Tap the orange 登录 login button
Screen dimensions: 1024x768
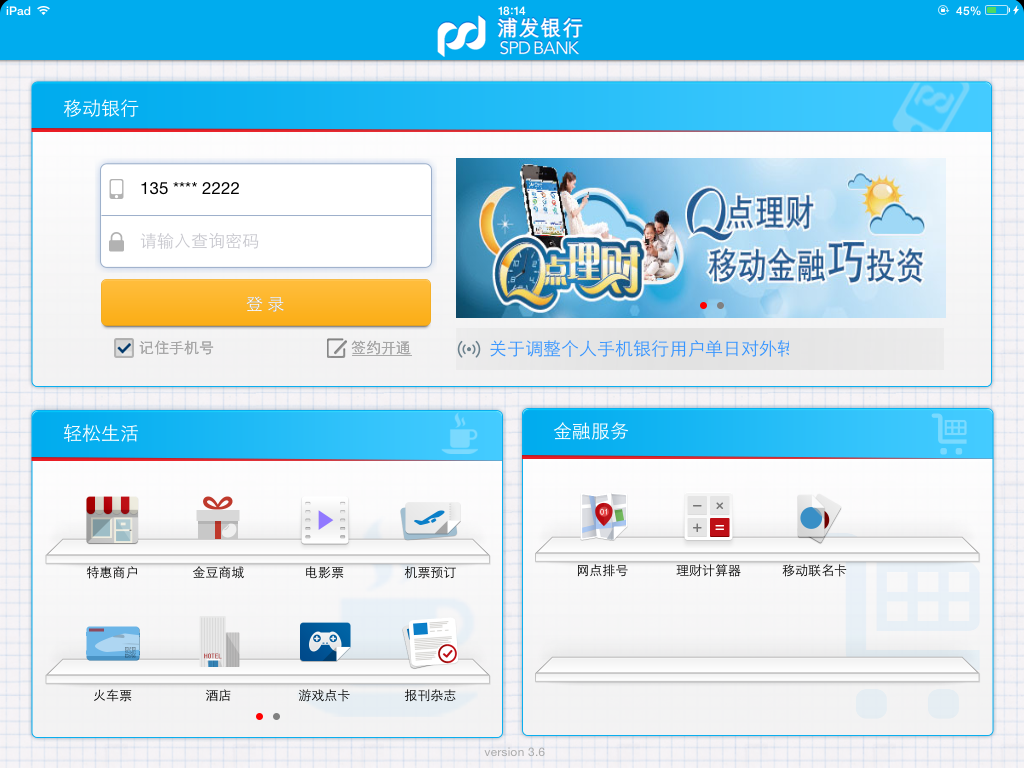tap(266, 303)
